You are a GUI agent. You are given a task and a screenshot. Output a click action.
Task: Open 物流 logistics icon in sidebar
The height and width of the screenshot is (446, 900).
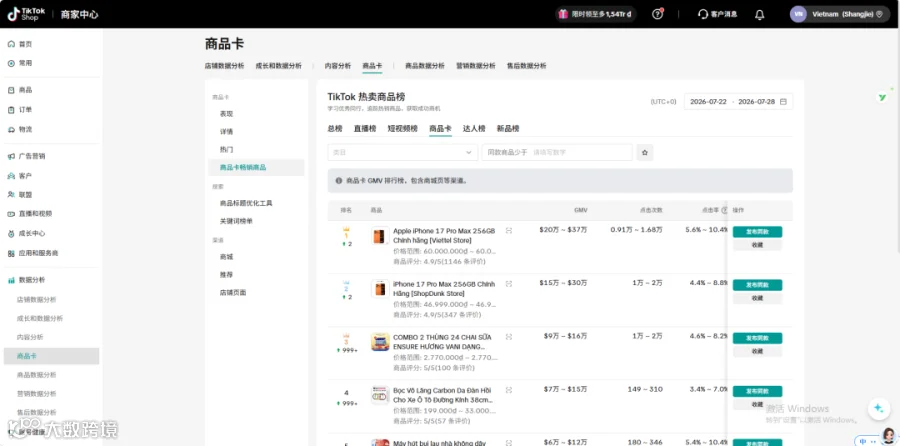tap(11, 130)
